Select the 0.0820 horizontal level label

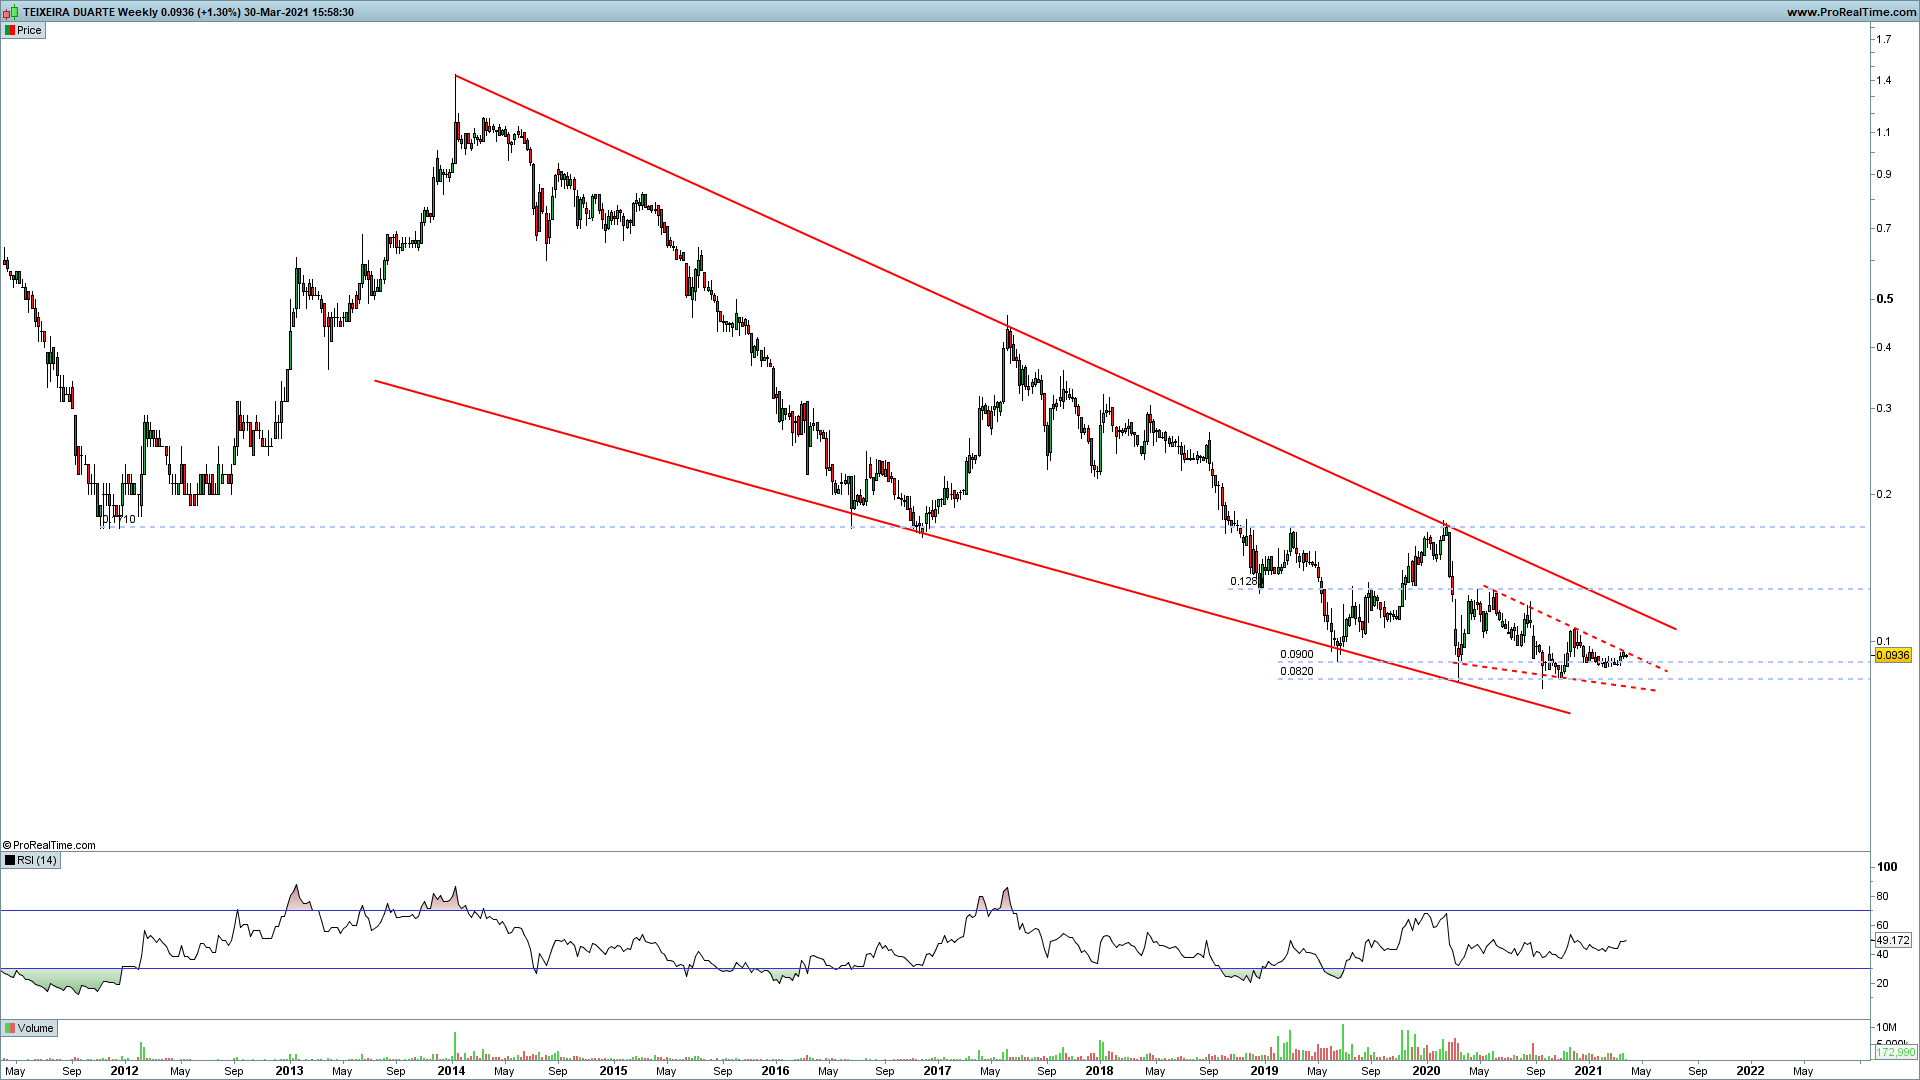1297,671
